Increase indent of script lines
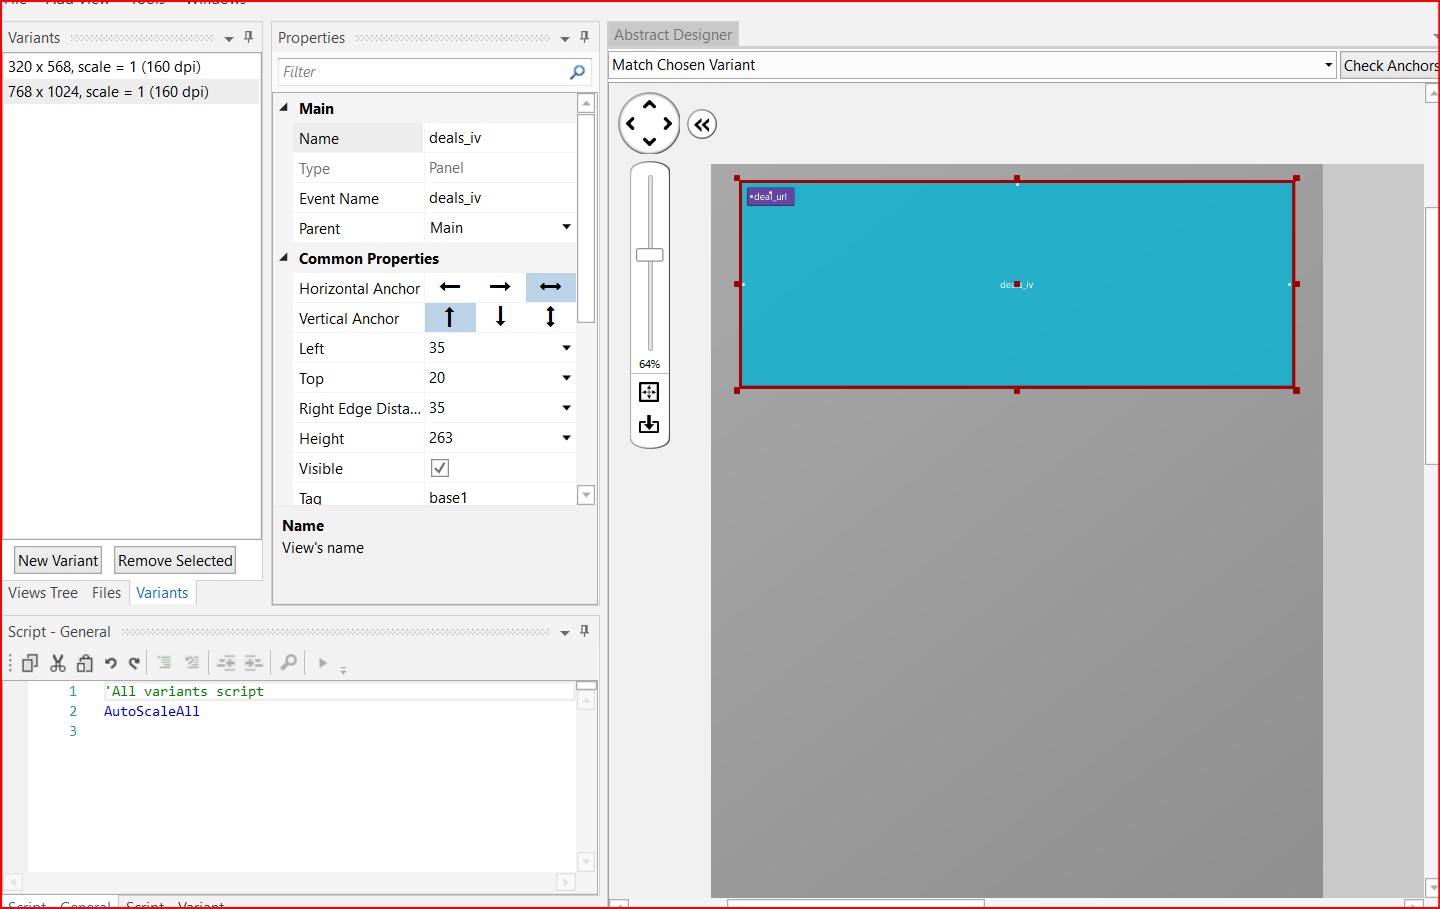 (x=253, y=663)
